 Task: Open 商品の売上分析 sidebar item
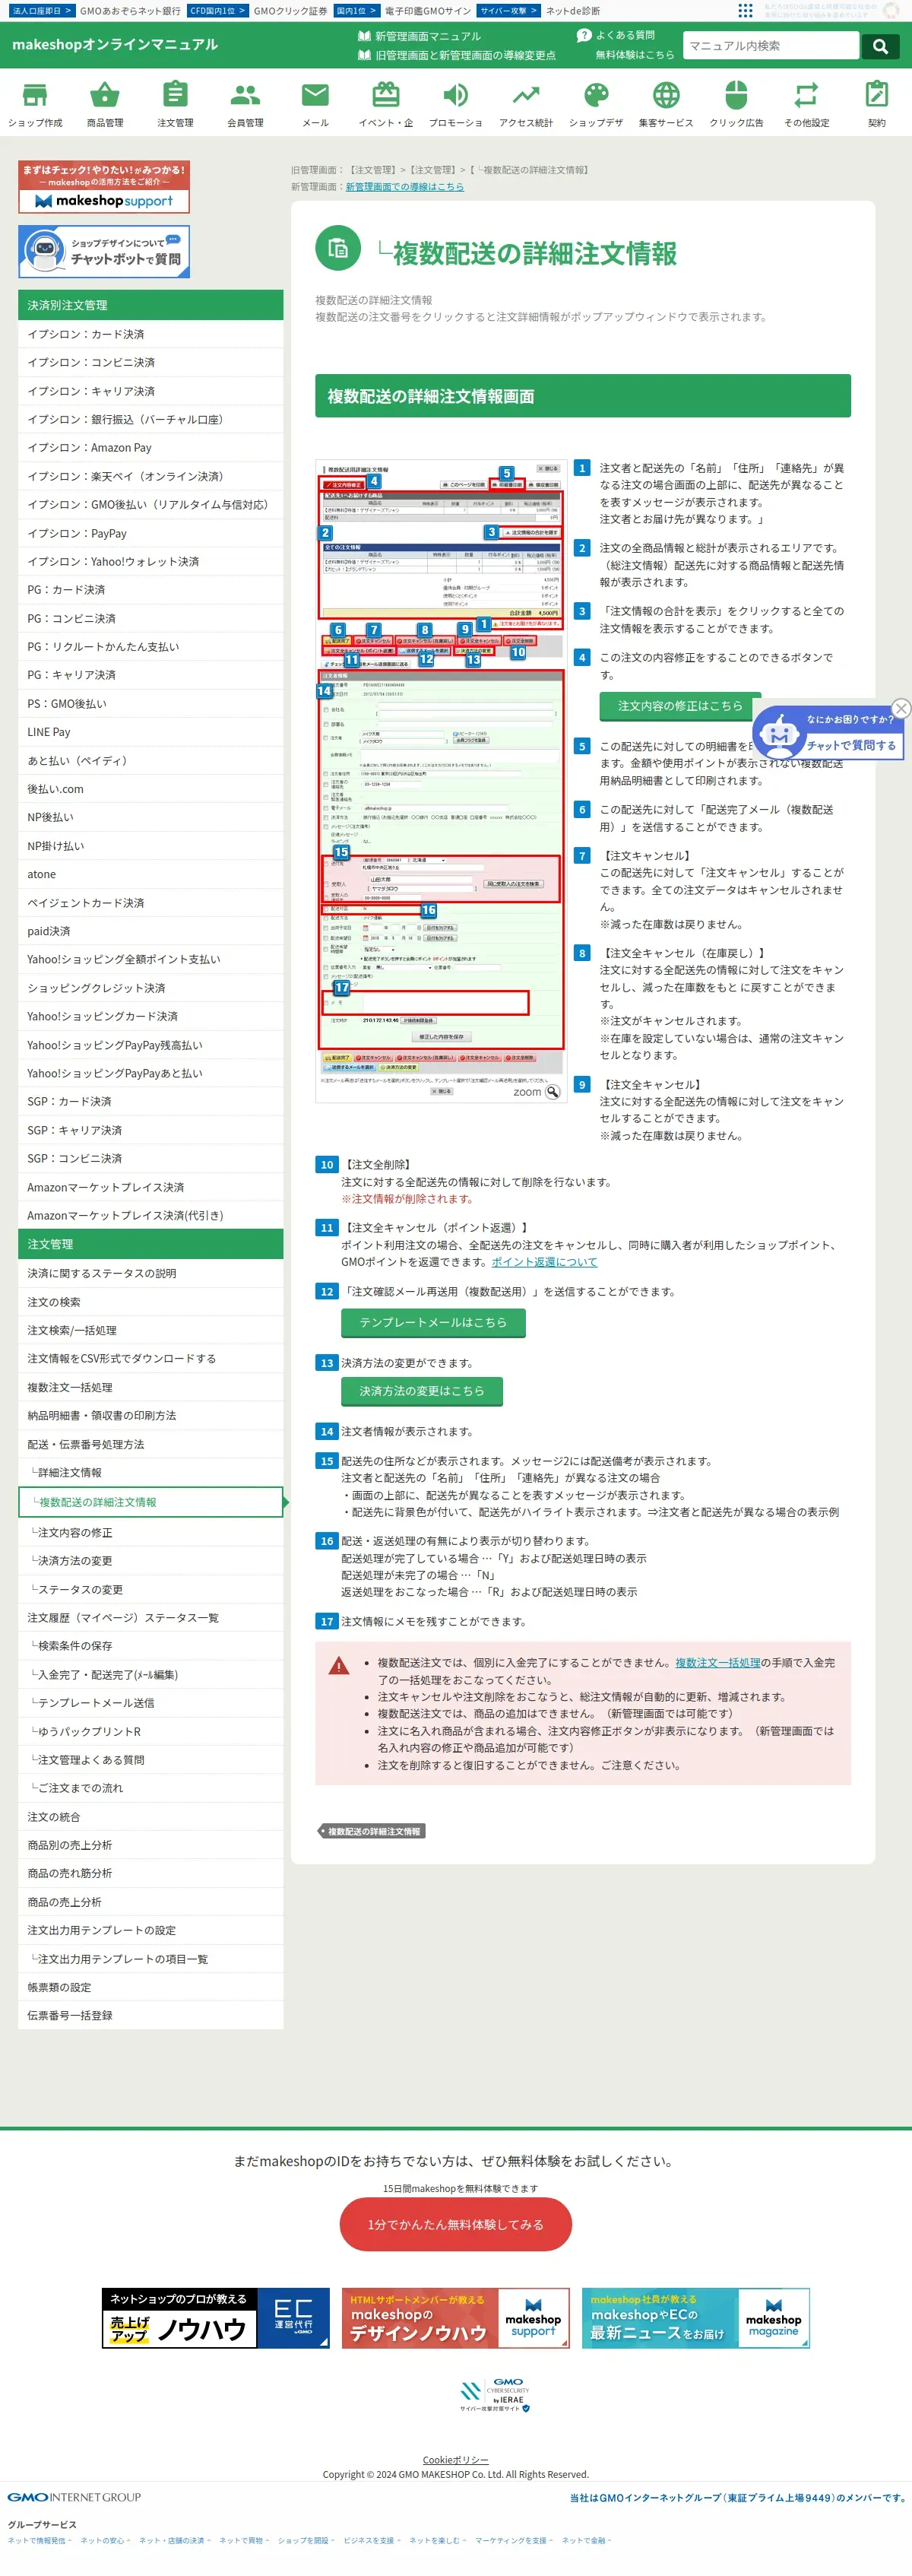[150, 1902]
